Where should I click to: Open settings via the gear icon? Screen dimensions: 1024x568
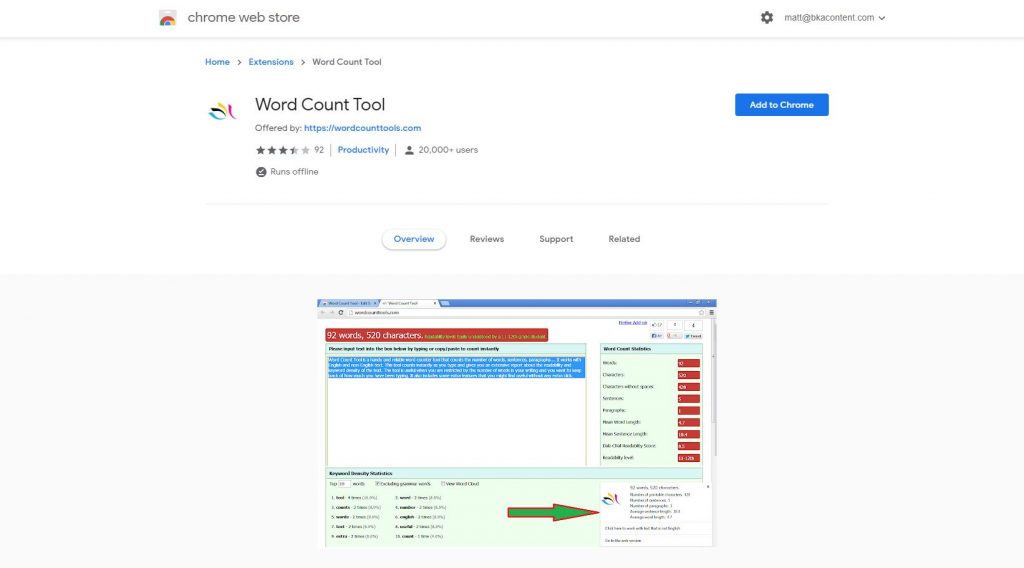coord(767,18)
